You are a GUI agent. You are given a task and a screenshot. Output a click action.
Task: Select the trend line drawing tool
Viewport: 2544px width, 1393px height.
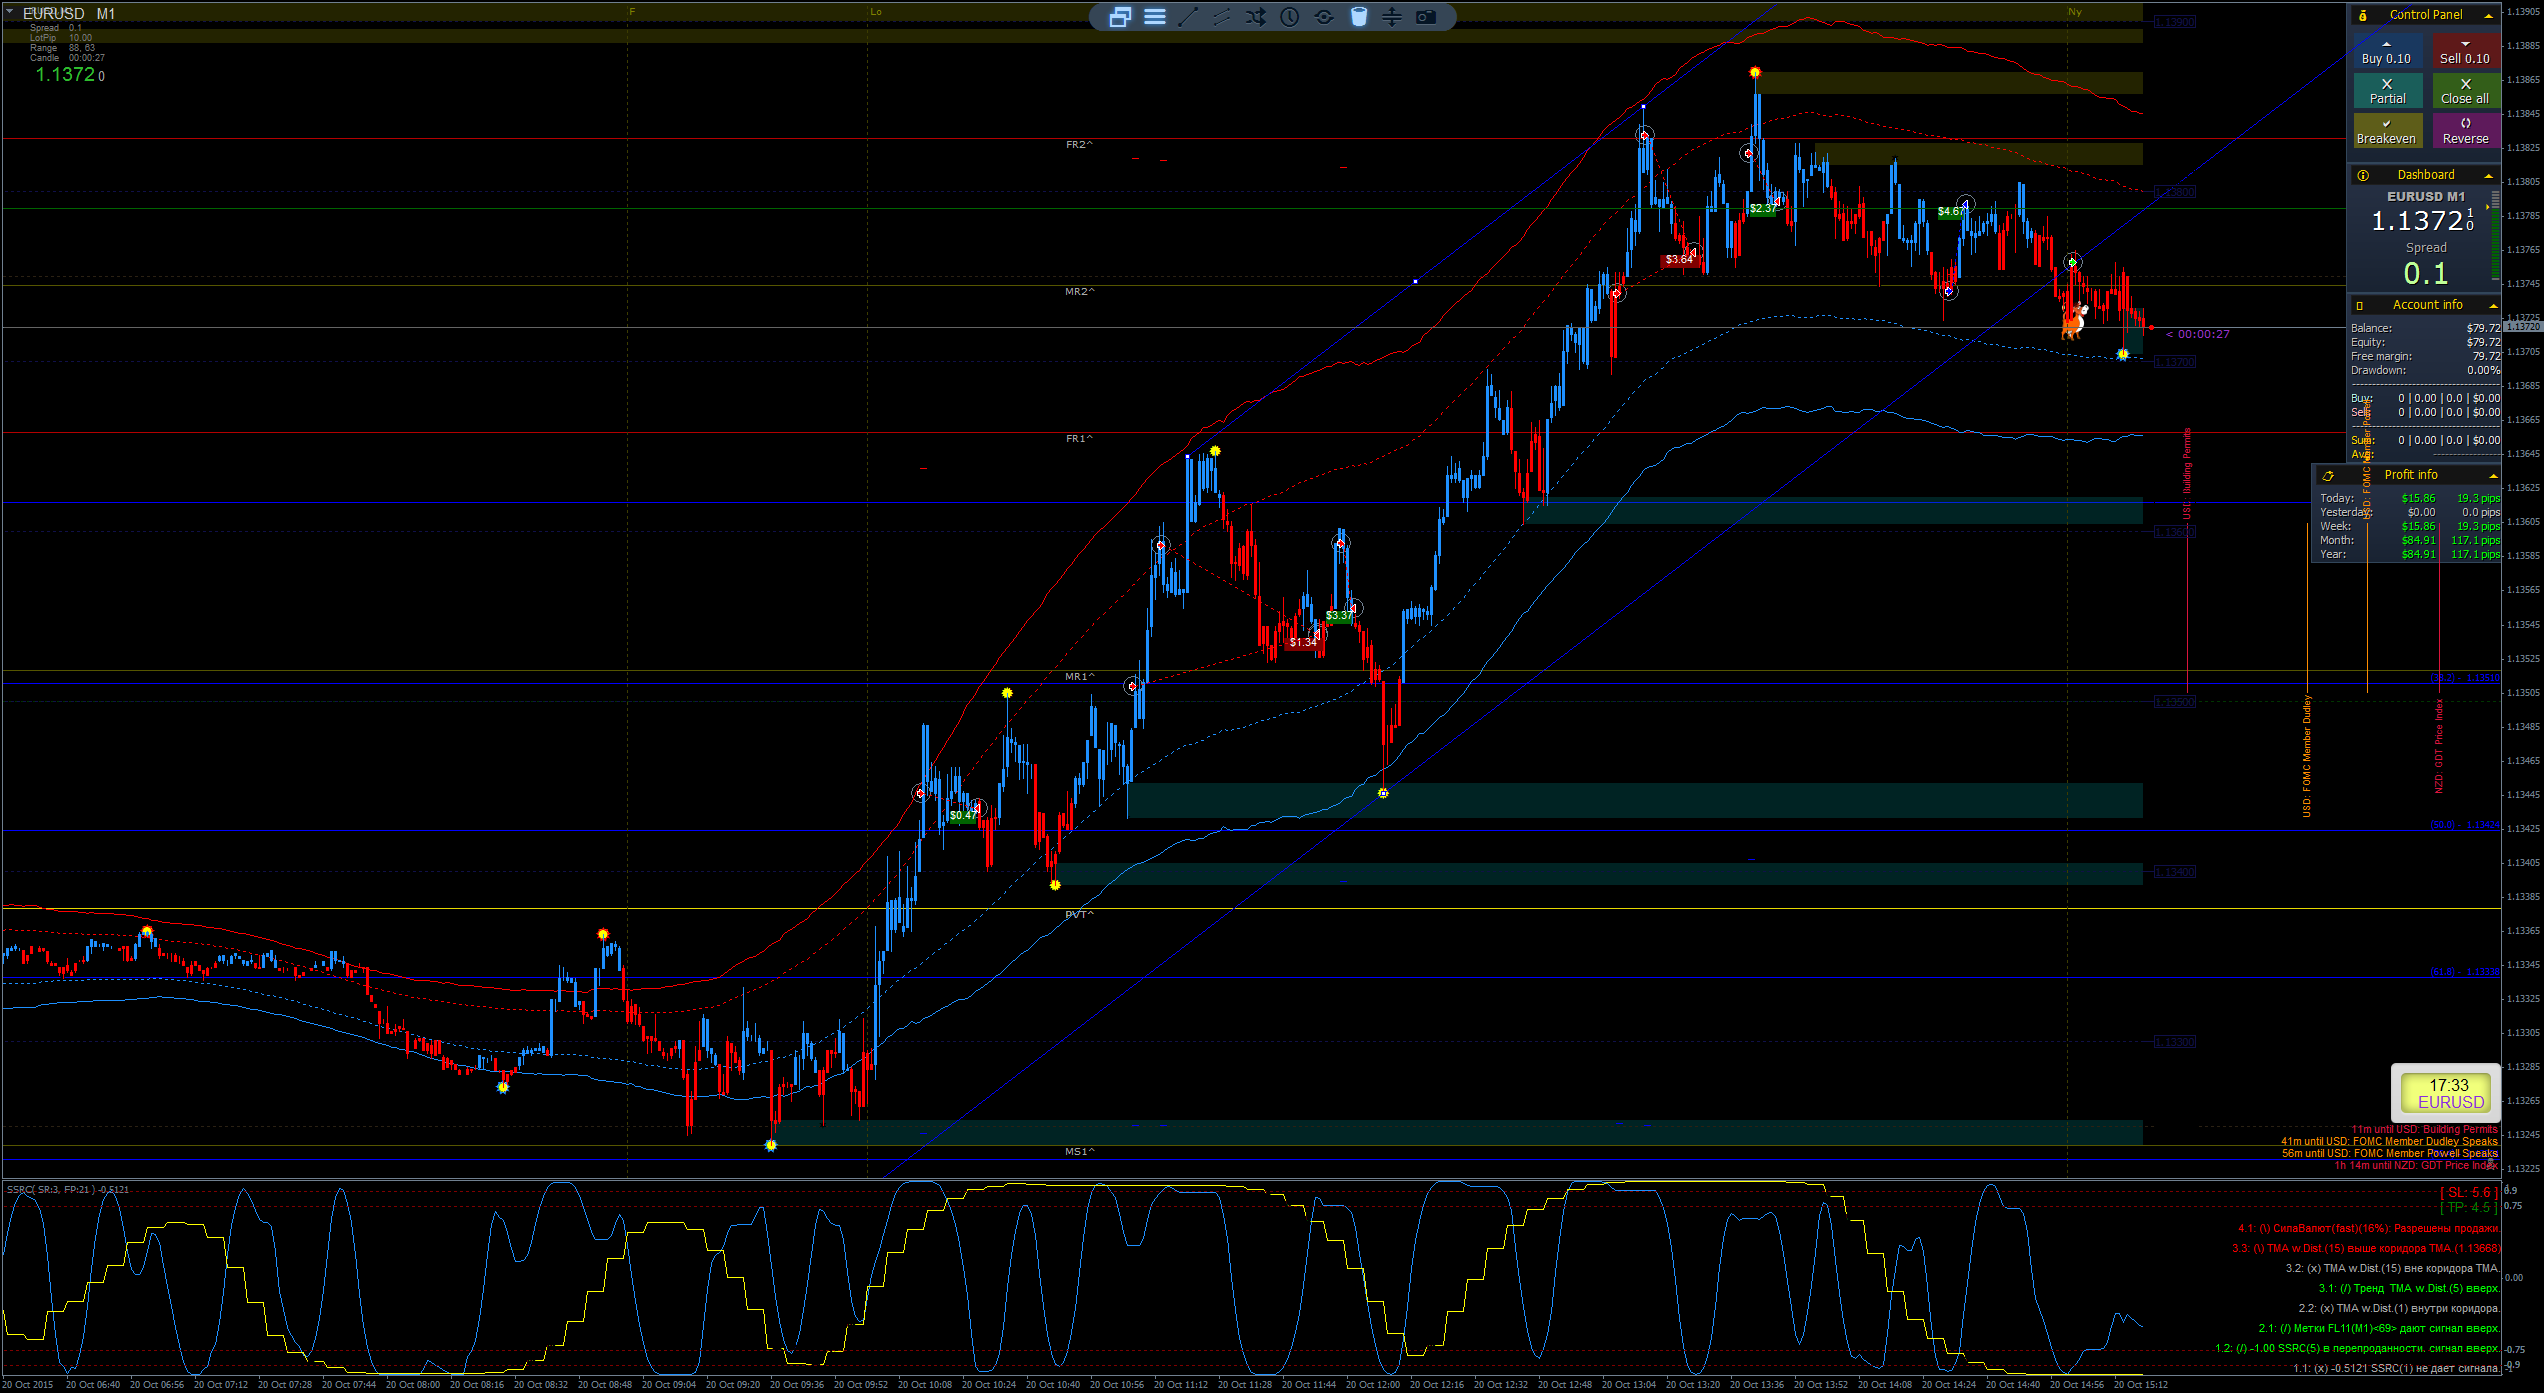click(1188, 17)
